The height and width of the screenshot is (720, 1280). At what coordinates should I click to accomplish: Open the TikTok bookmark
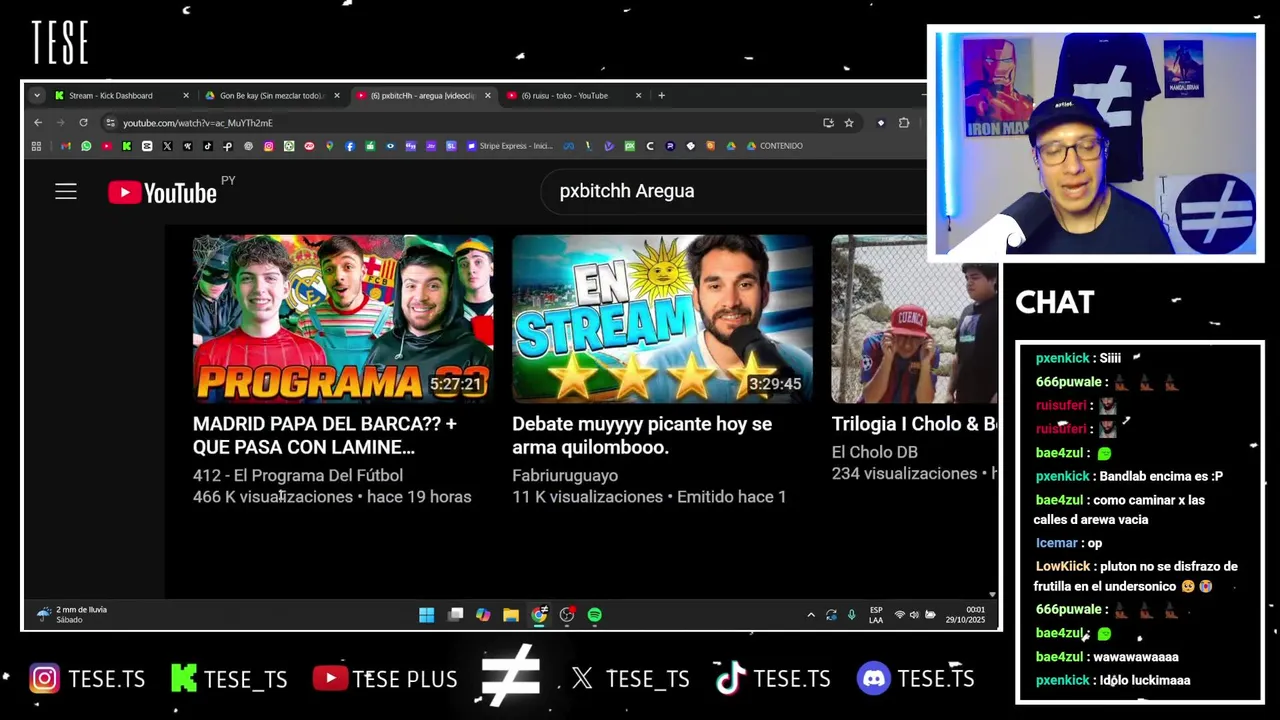point(208,146)
